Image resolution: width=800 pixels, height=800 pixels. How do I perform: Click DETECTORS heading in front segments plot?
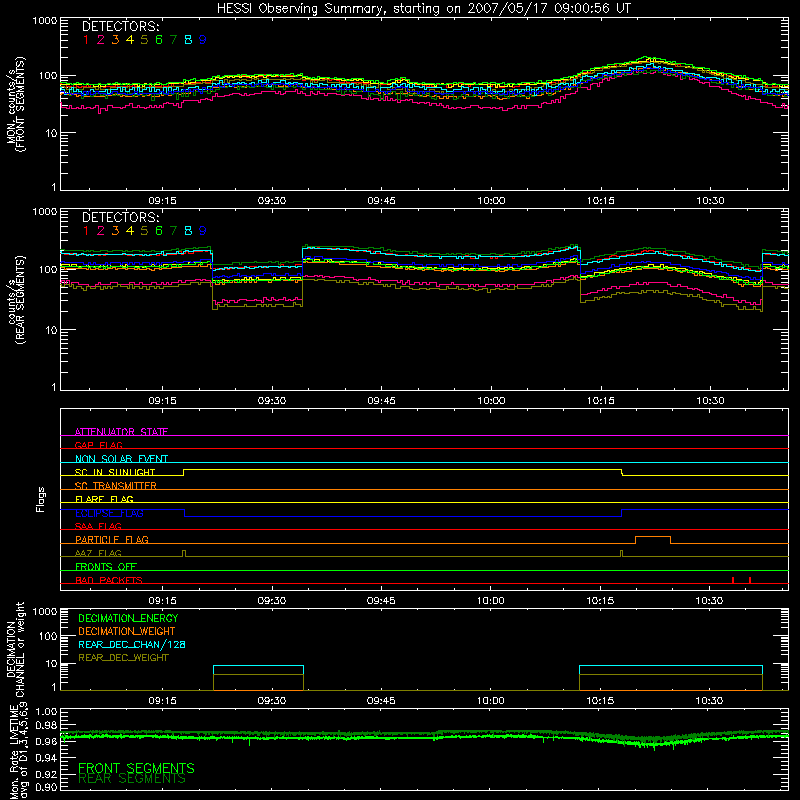coord(121,26)
